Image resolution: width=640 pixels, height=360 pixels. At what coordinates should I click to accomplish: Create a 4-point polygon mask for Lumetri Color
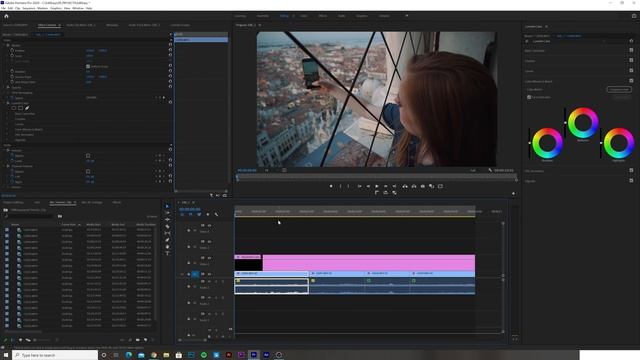tap(20, 108)
